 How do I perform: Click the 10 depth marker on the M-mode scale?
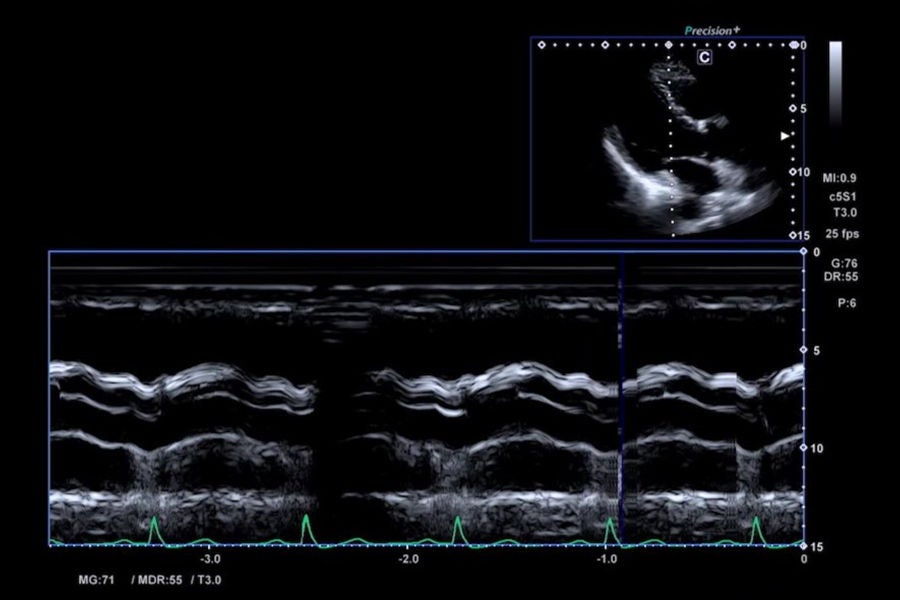click(x=817, y=448)
